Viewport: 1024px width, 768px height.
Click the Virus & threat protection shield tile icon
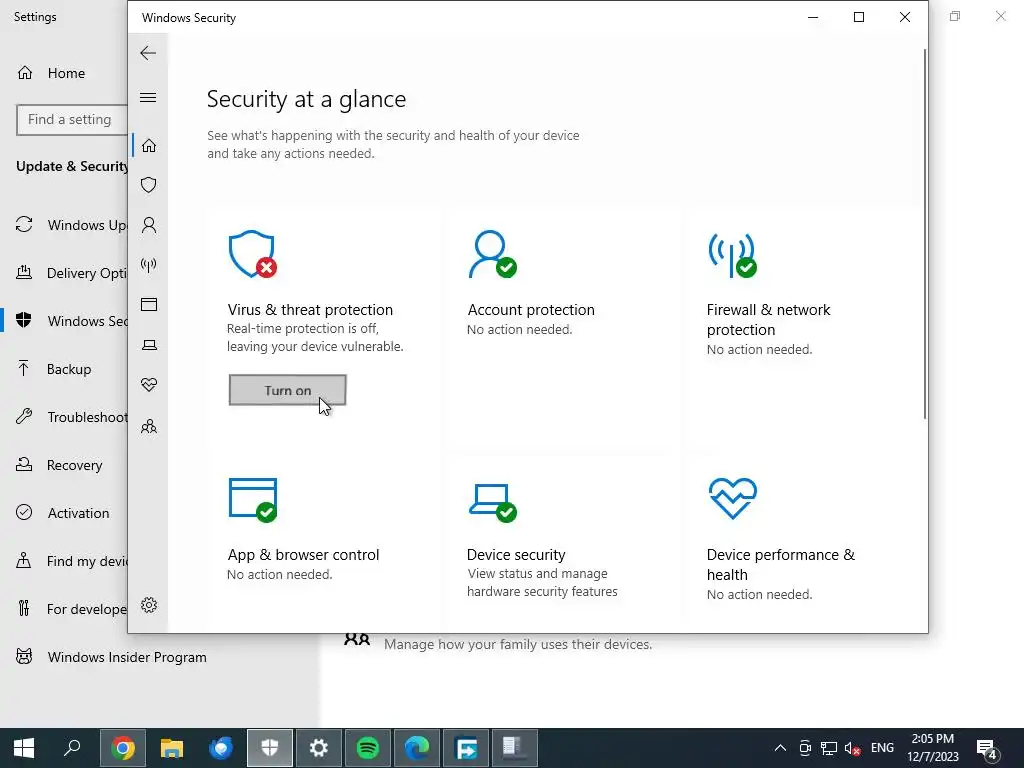(x=253, y=254)
